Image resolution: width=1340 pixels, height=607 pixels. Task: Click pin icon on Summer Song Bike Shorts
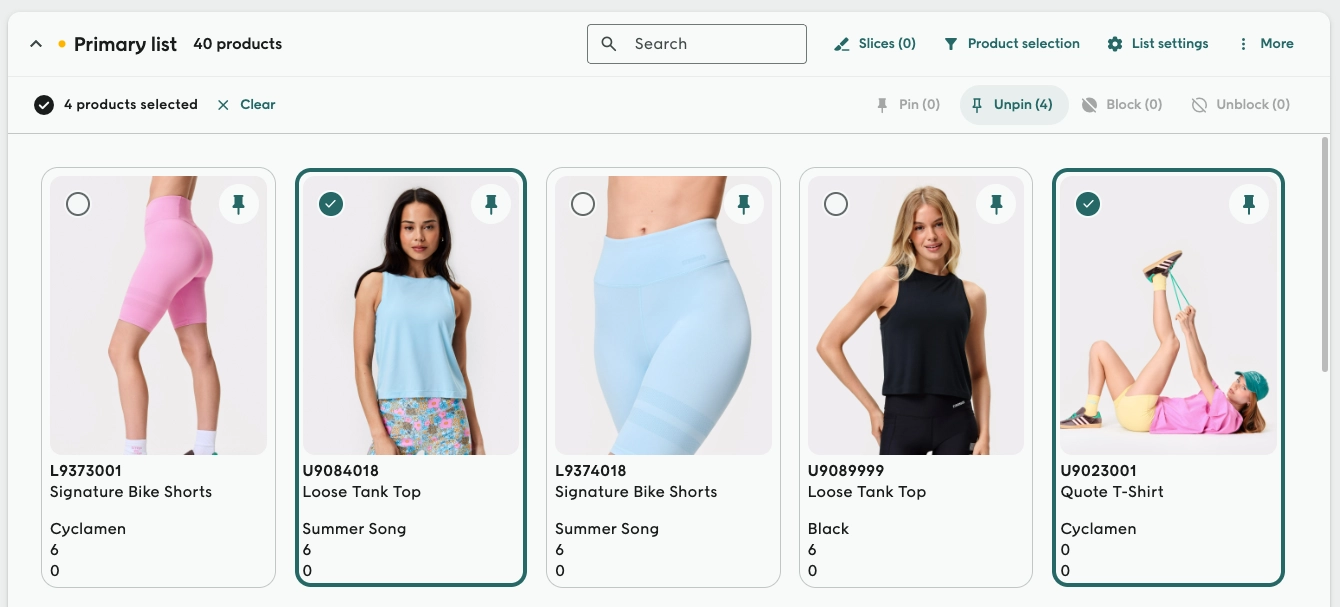[x=743, y=204]
